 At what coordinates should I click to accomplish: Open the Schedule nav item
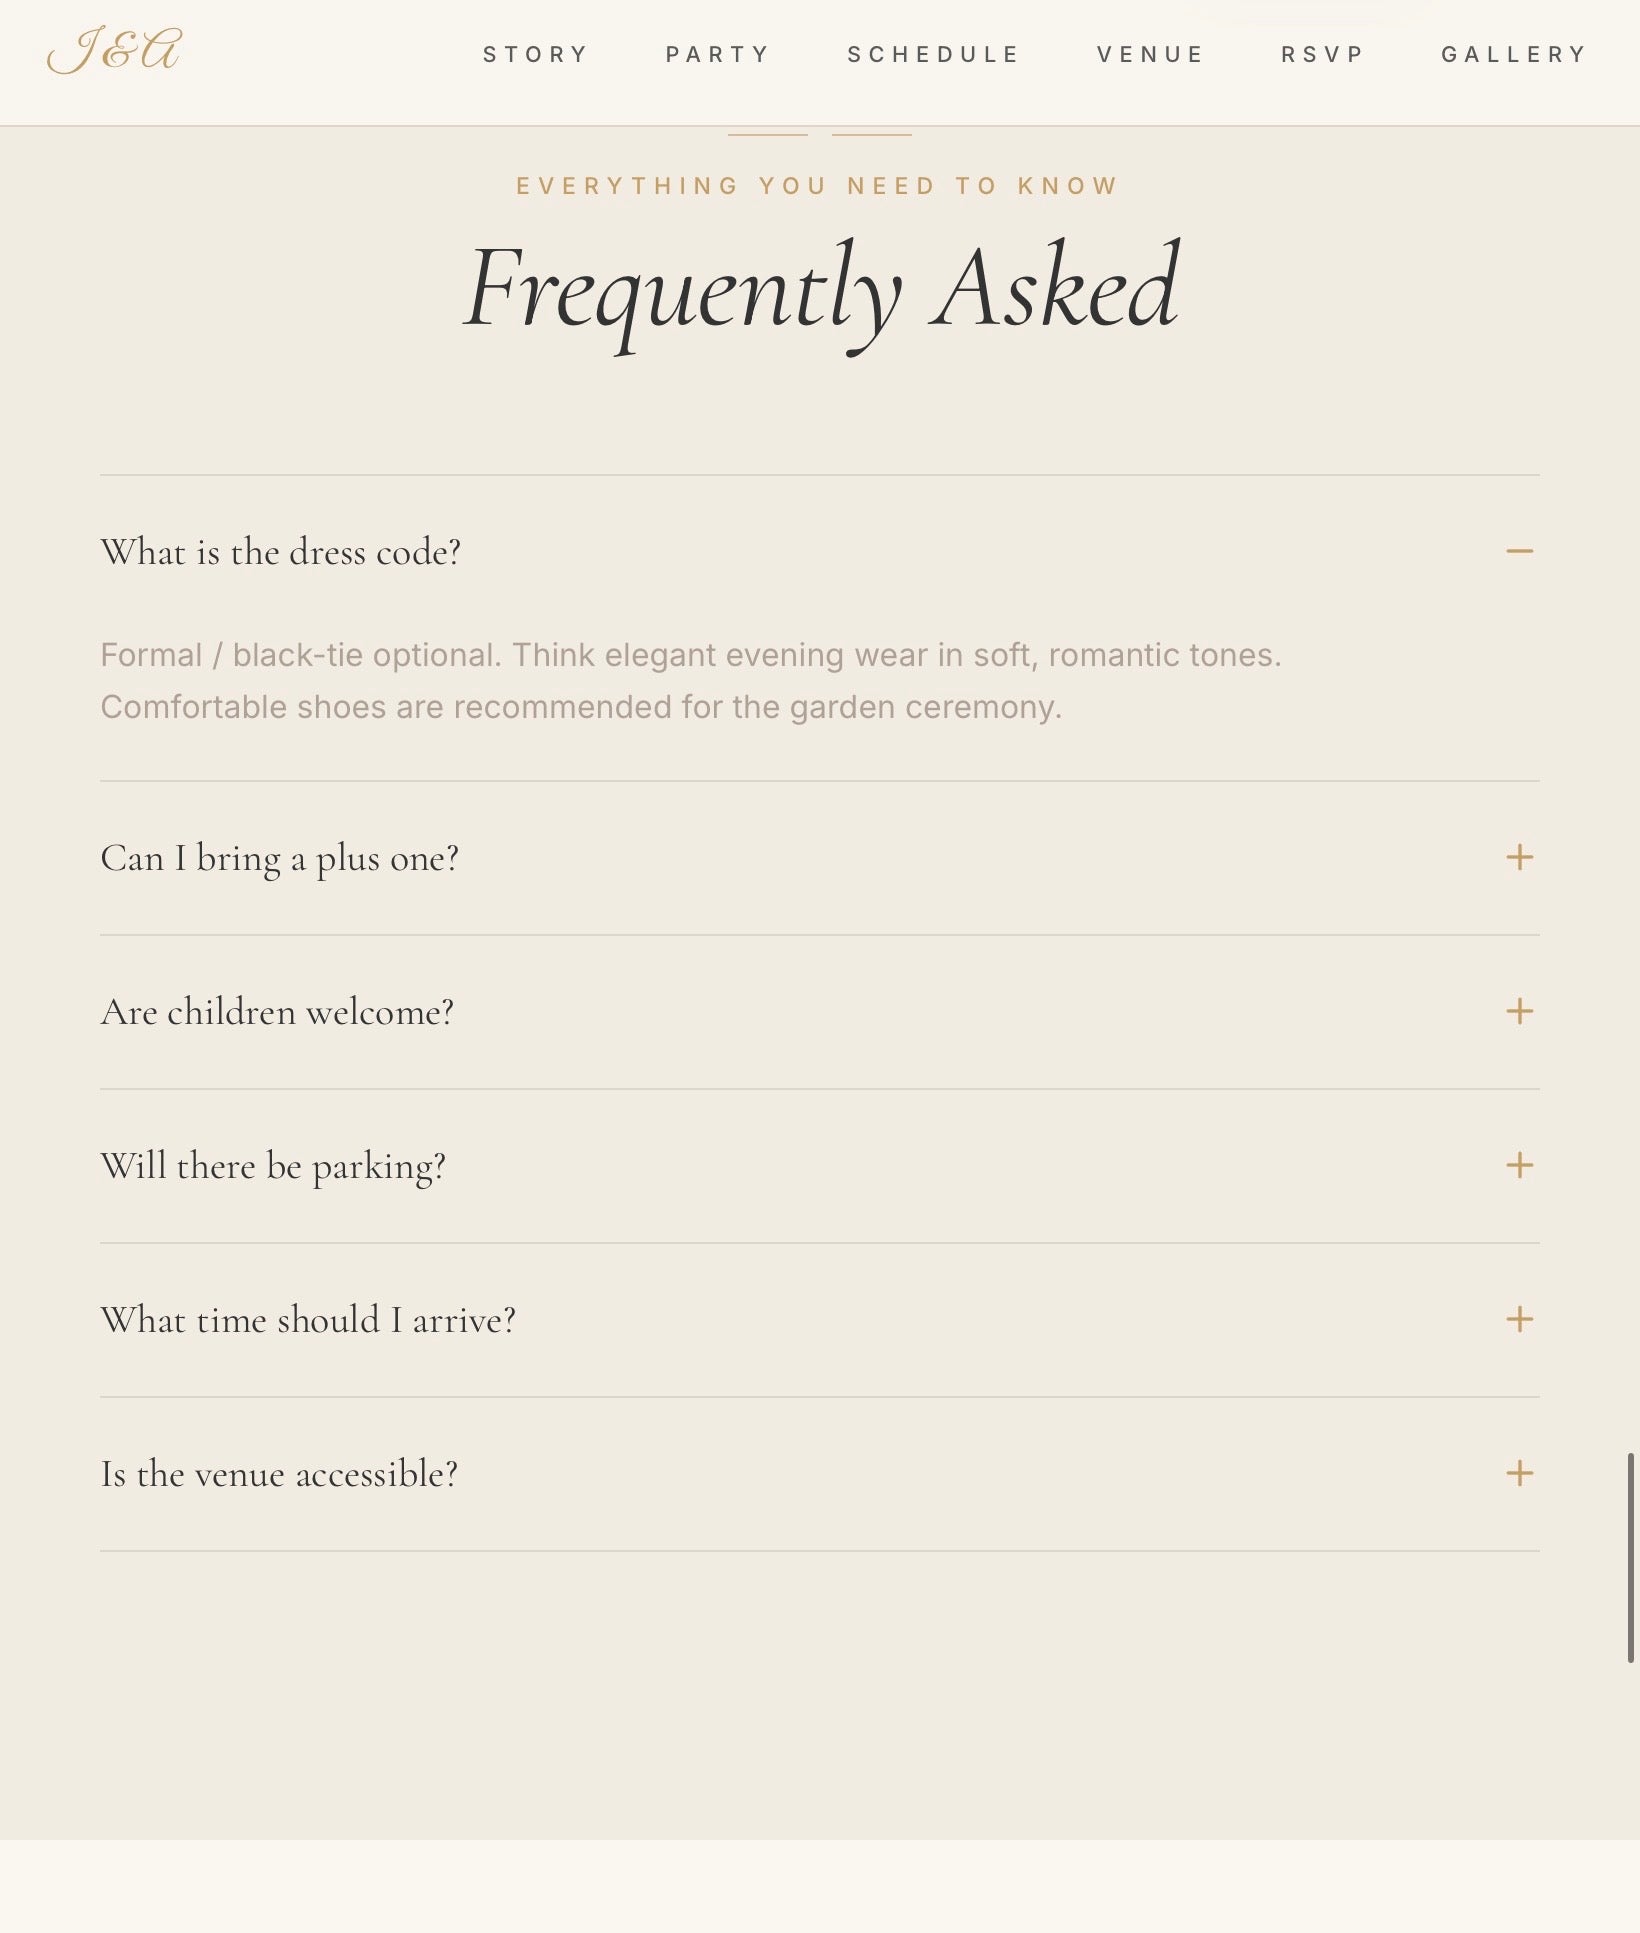pyautogui.click(x=933, y=54)
